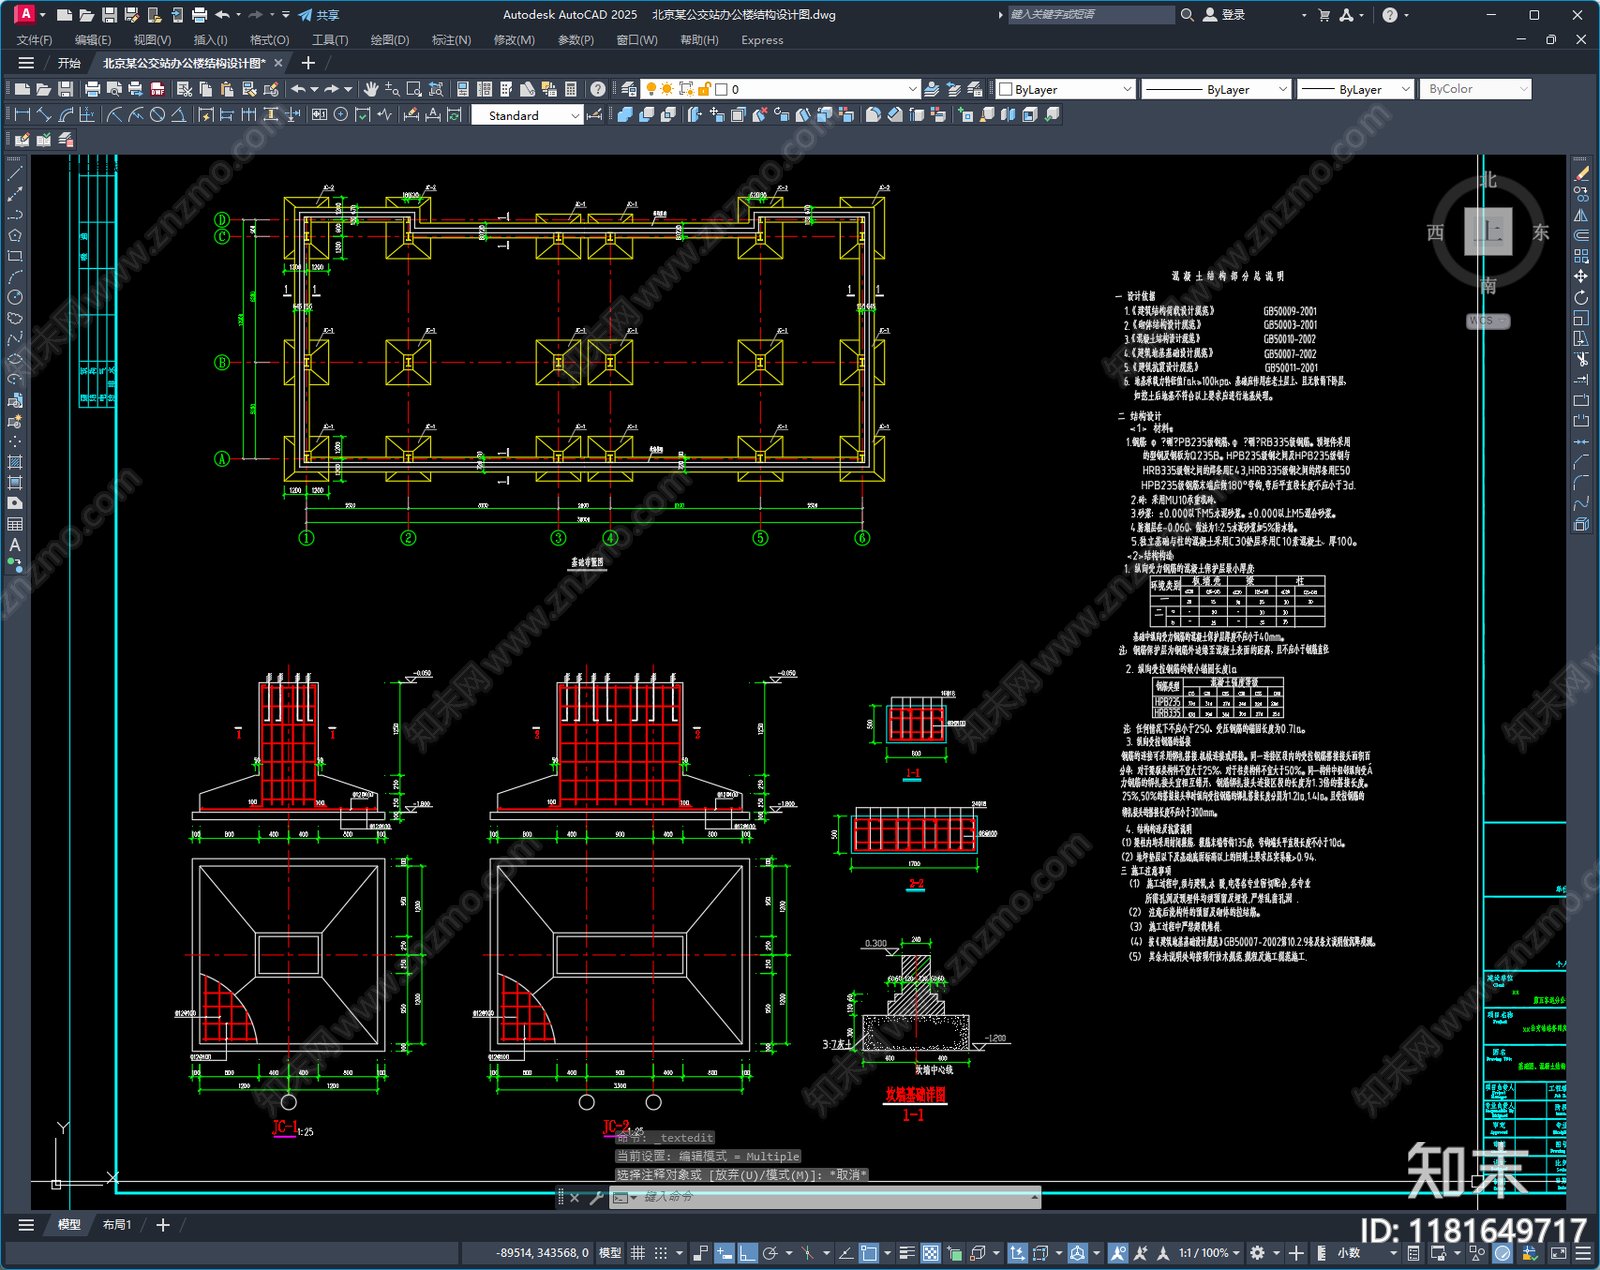Open the ByLayer linetype dropdown
1600x1270 pixels.
point(1217,89)
